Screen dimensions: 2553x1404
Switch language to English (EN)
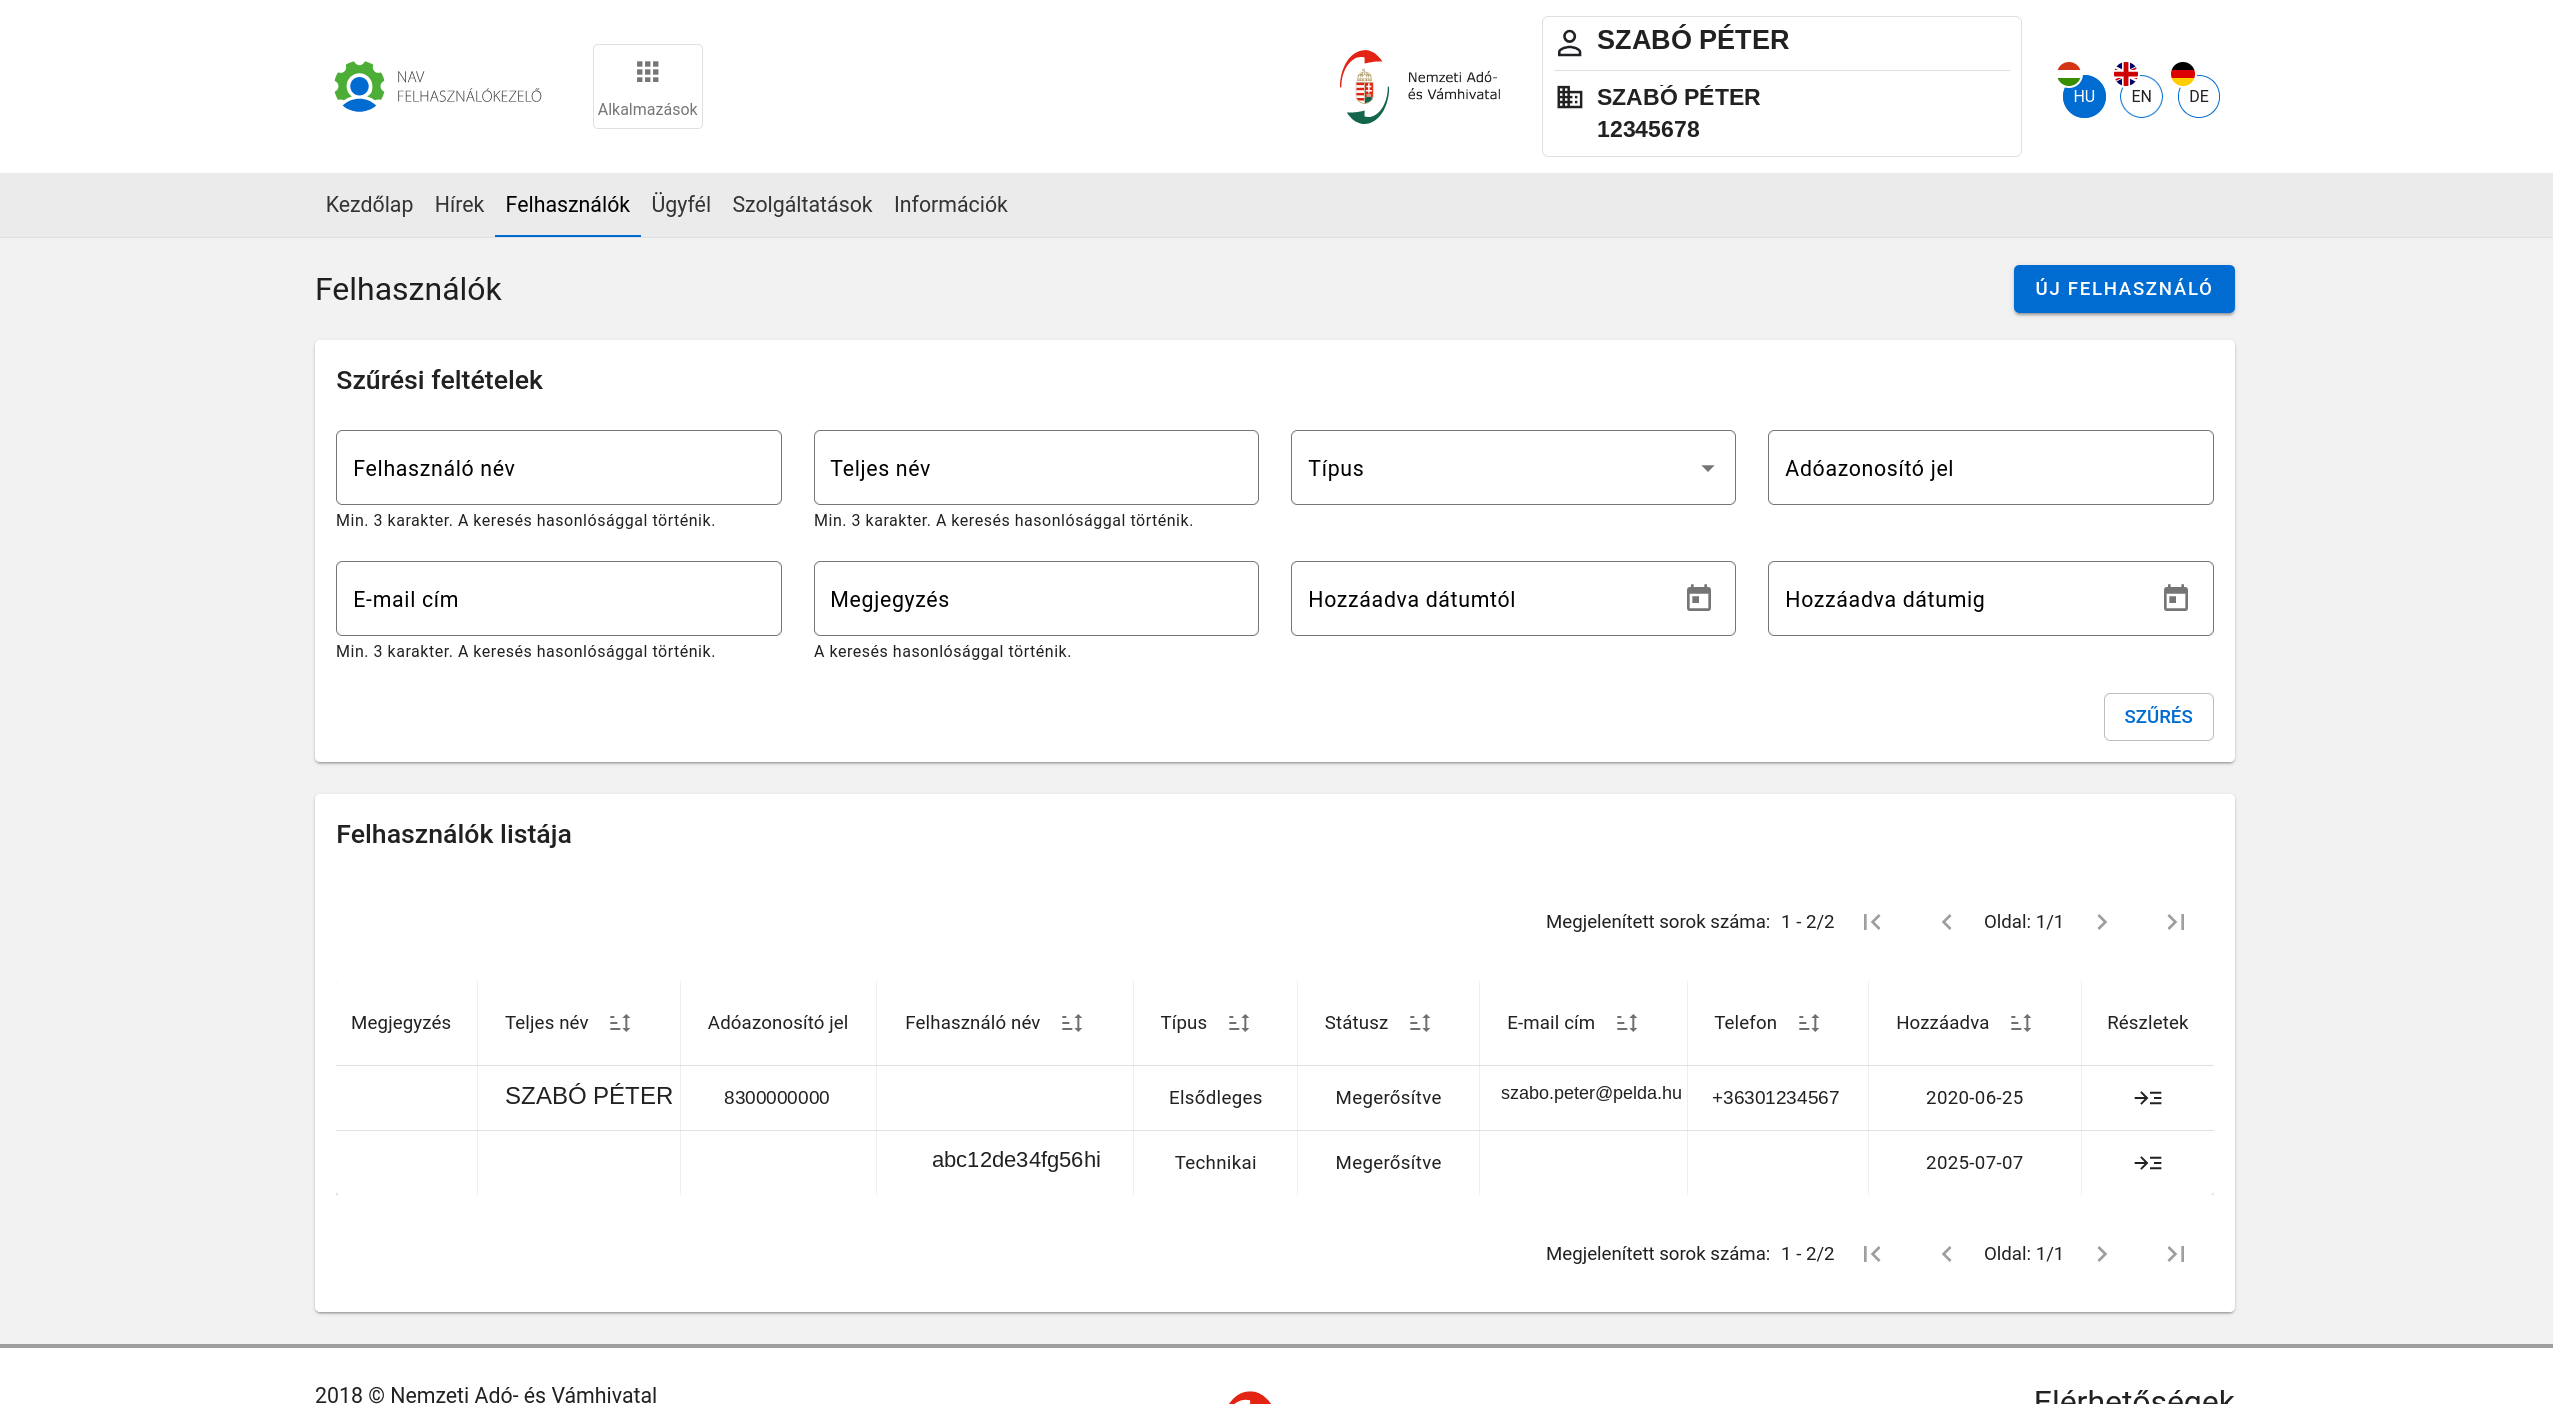point(2141,96)
